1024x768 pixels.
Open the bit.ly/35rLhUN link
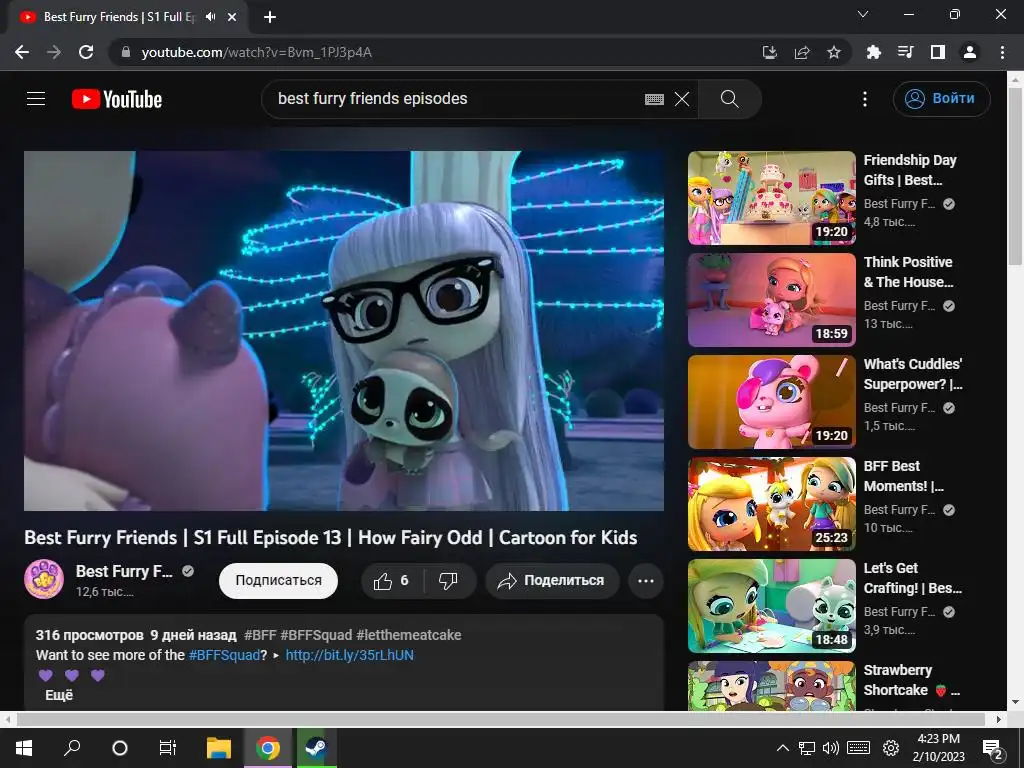coord(349,655)
